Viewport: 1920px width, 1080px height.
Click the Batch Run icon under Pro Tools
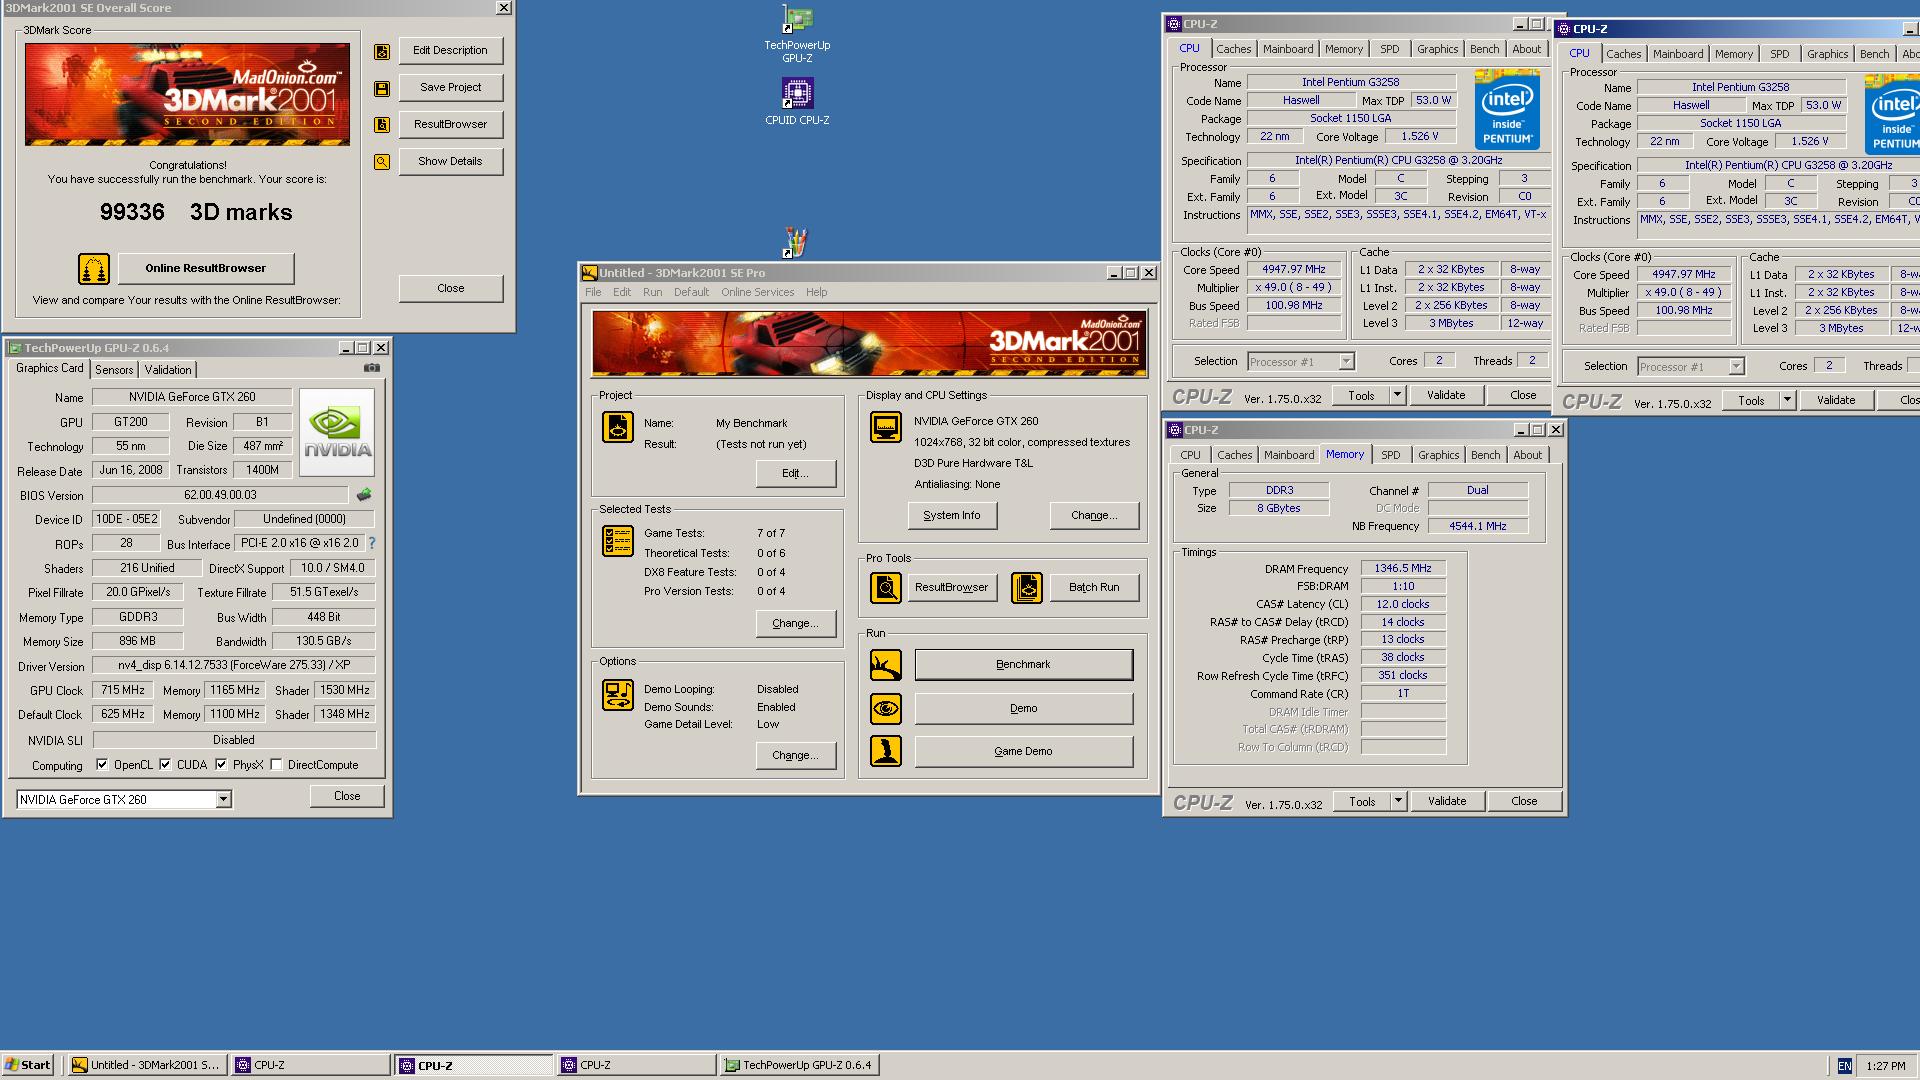1027,588
